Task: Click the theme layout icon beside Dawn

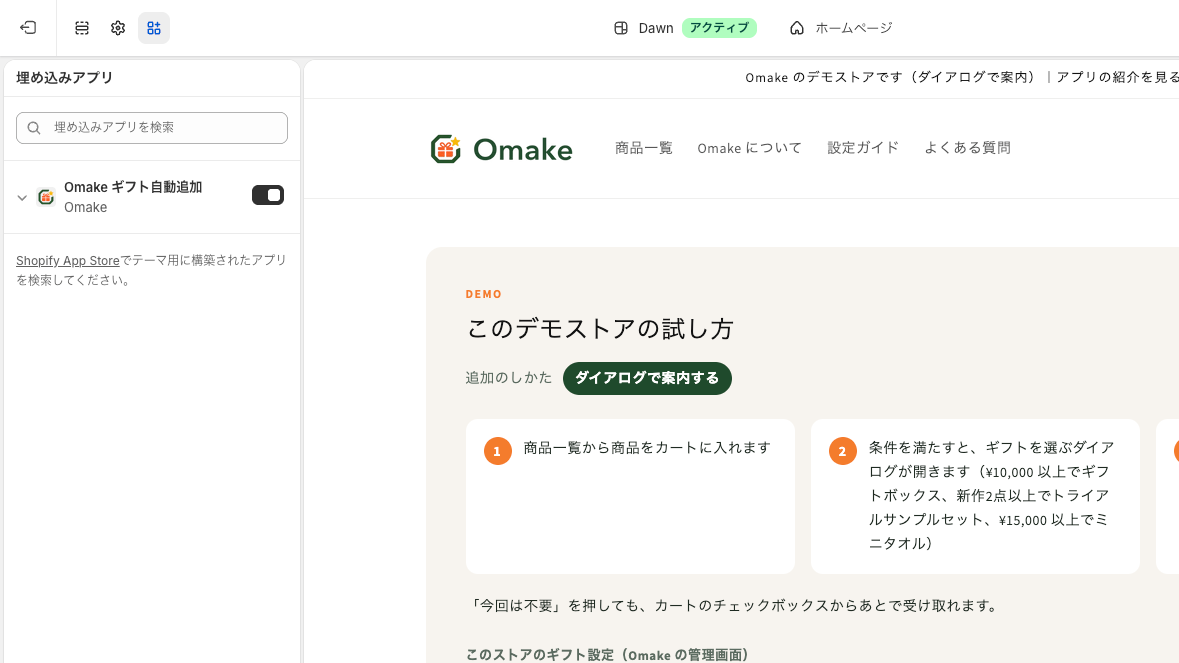Action: (x=621, y=28)
